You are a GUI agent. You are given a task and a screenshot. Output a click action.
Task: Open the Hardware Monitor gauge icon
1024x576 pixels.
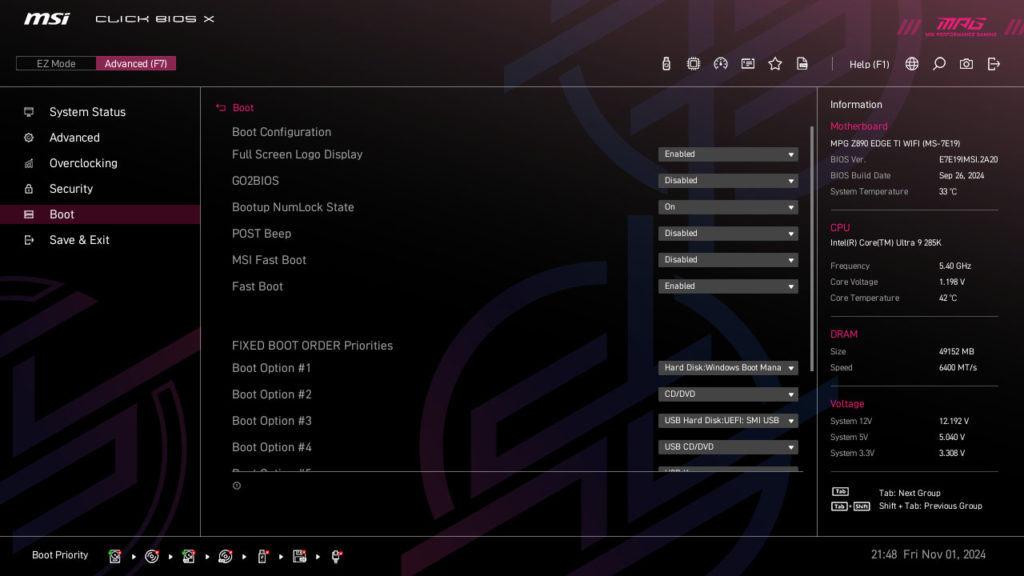tap(721, 62)
